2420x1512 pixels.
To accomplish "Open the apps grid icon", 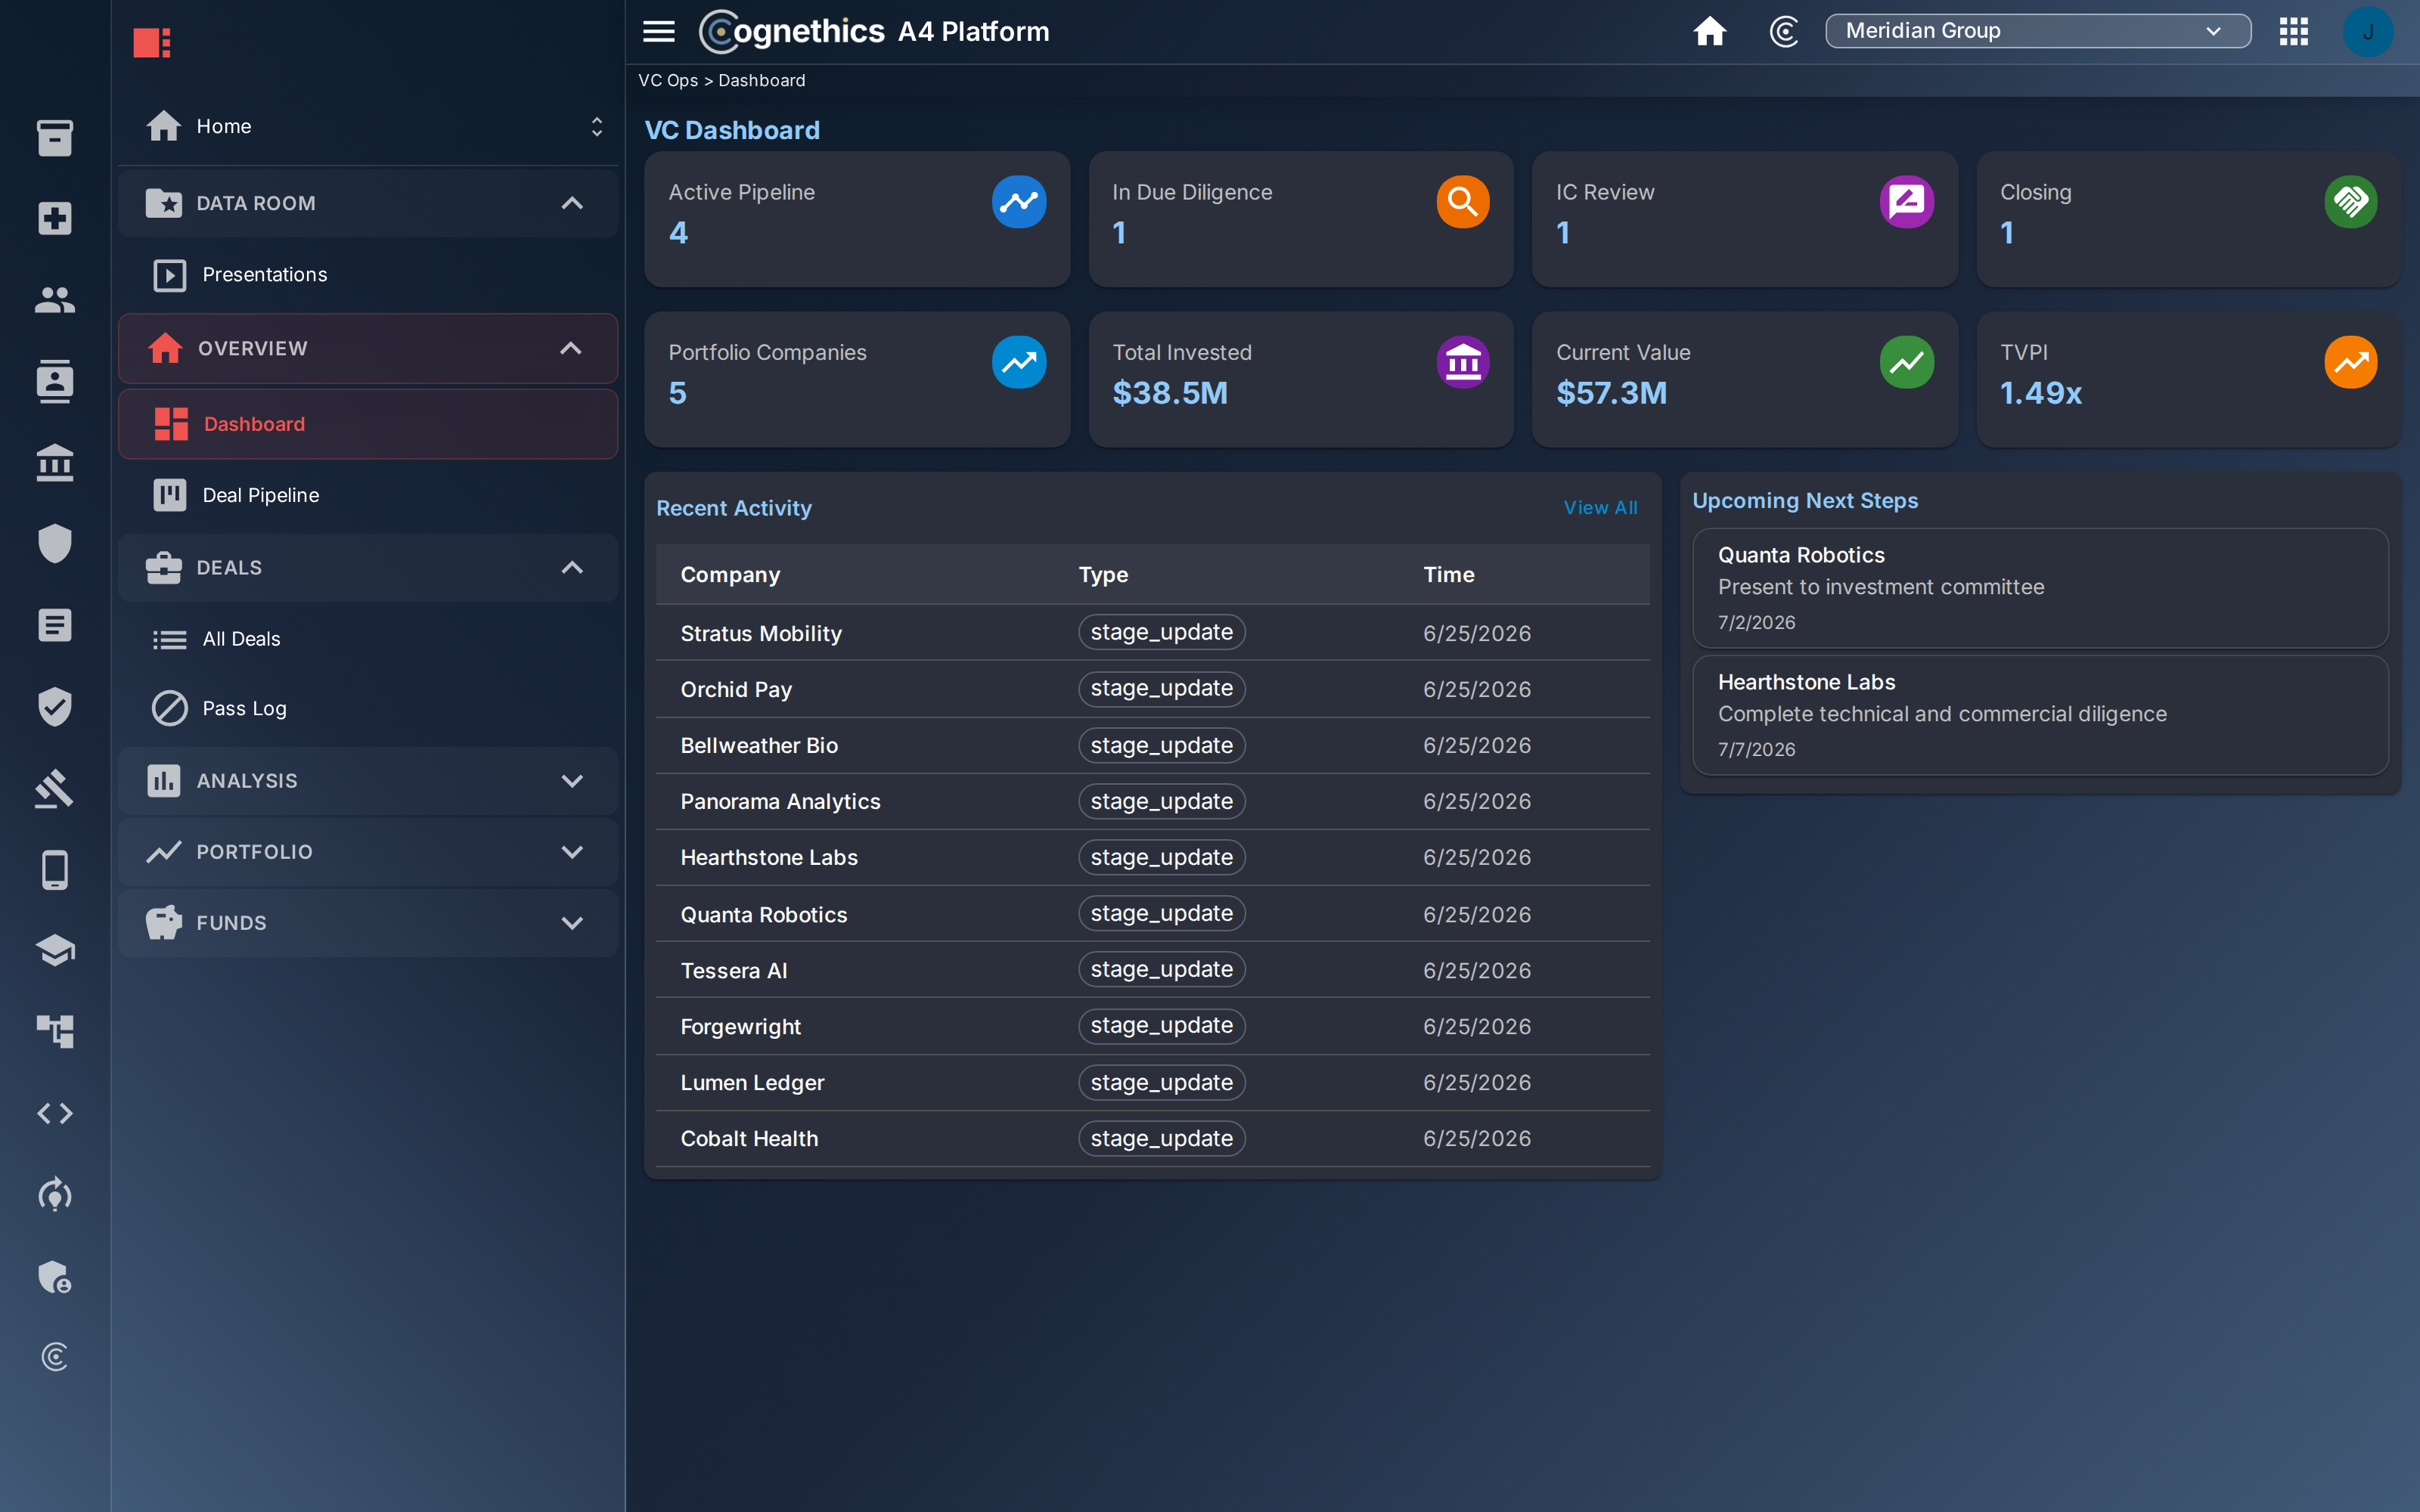I will click(x=2293, y=31).
